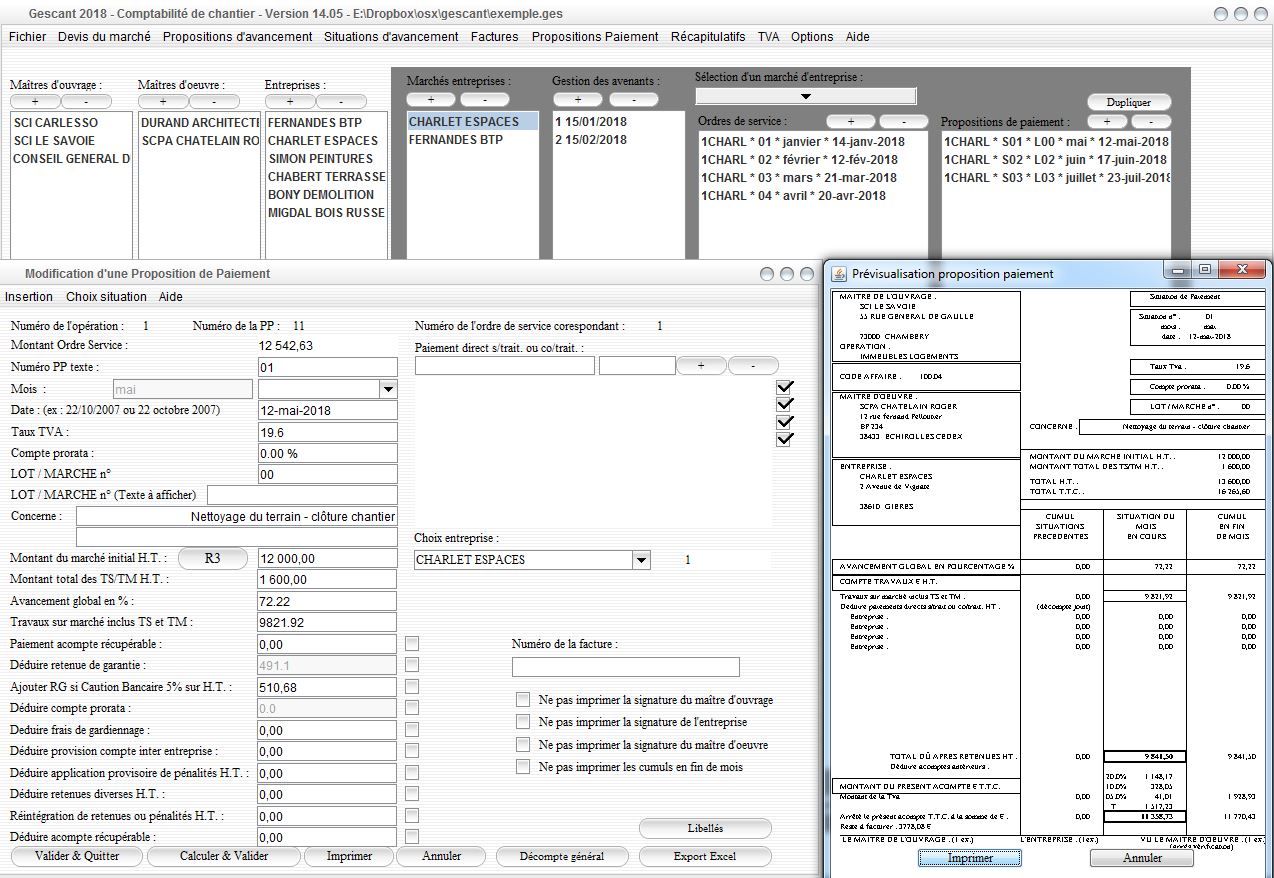
Task: Remove an Entreprise using its minus button
Action: (343, 102)
